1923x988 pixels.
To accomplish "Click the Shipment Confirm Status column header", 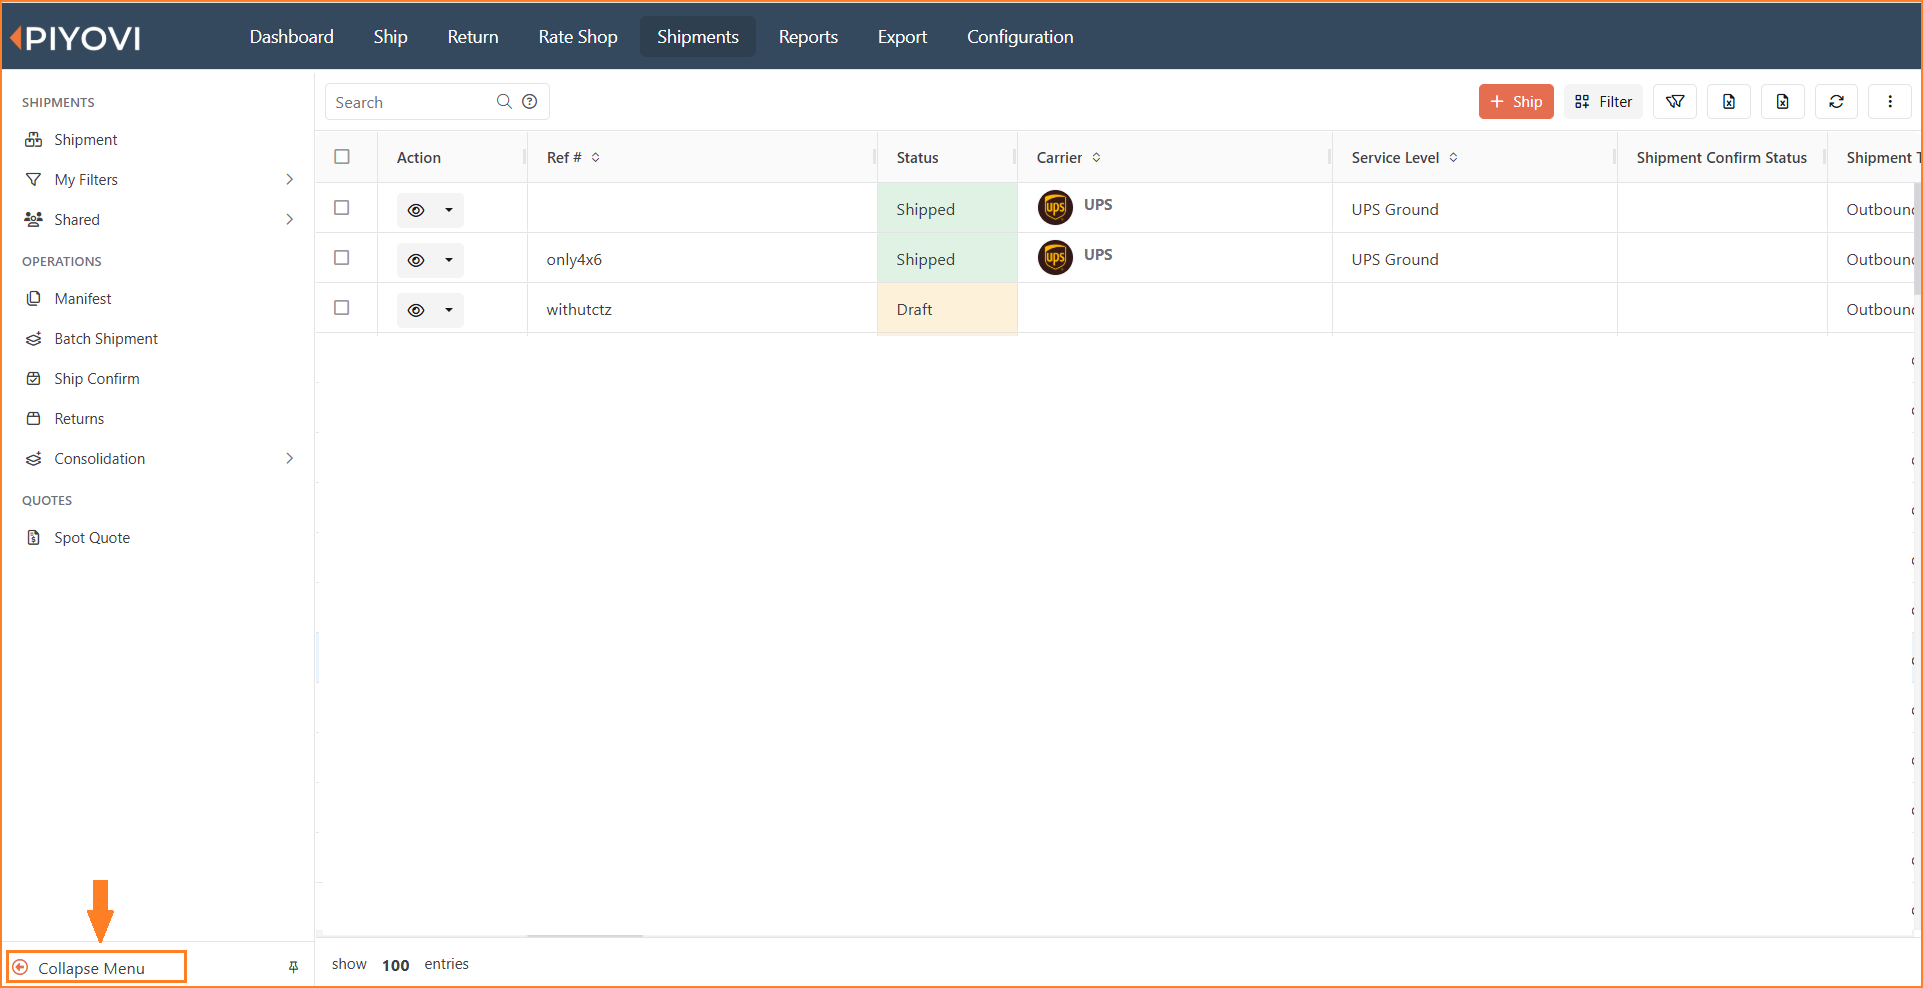I will coord(1721,158).
